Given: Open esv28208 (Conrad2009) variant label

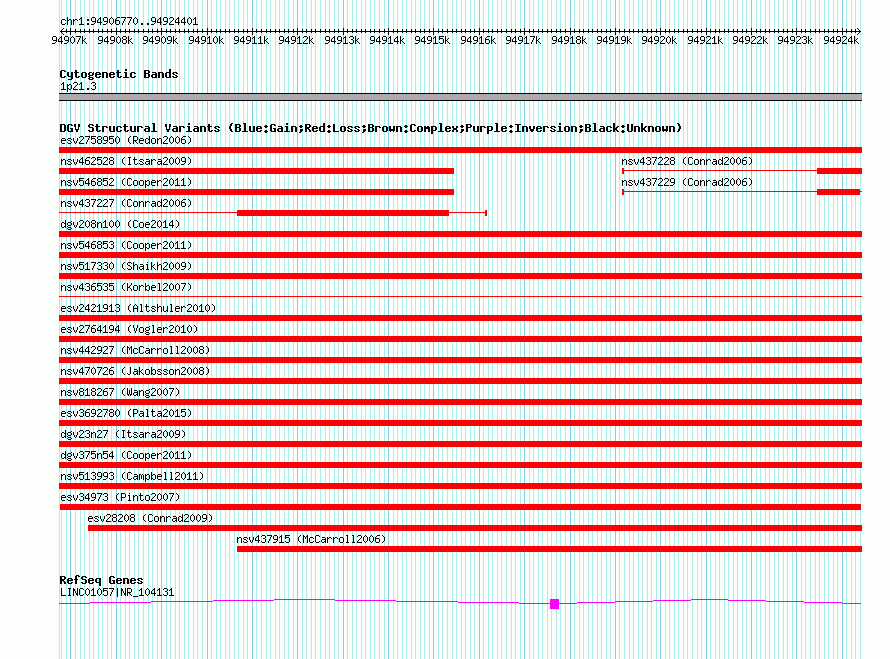Looking at the screenshot, I should (150, 518).
